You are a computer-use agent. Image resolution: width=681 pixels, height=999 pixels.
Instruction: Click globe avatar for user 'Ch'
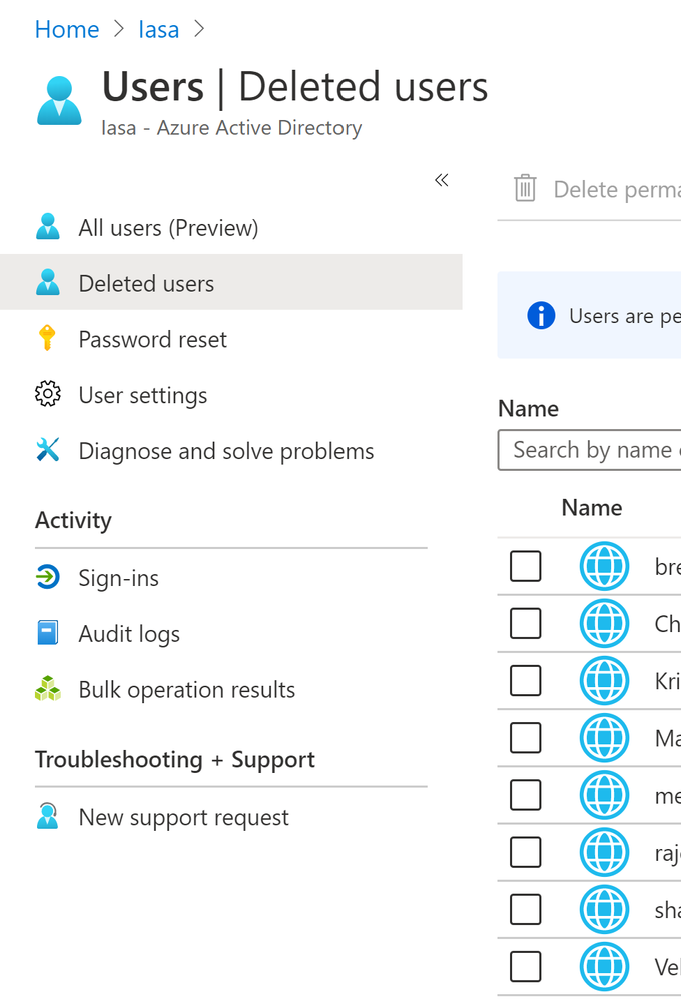pyautogui.click(x=605, y=623)
